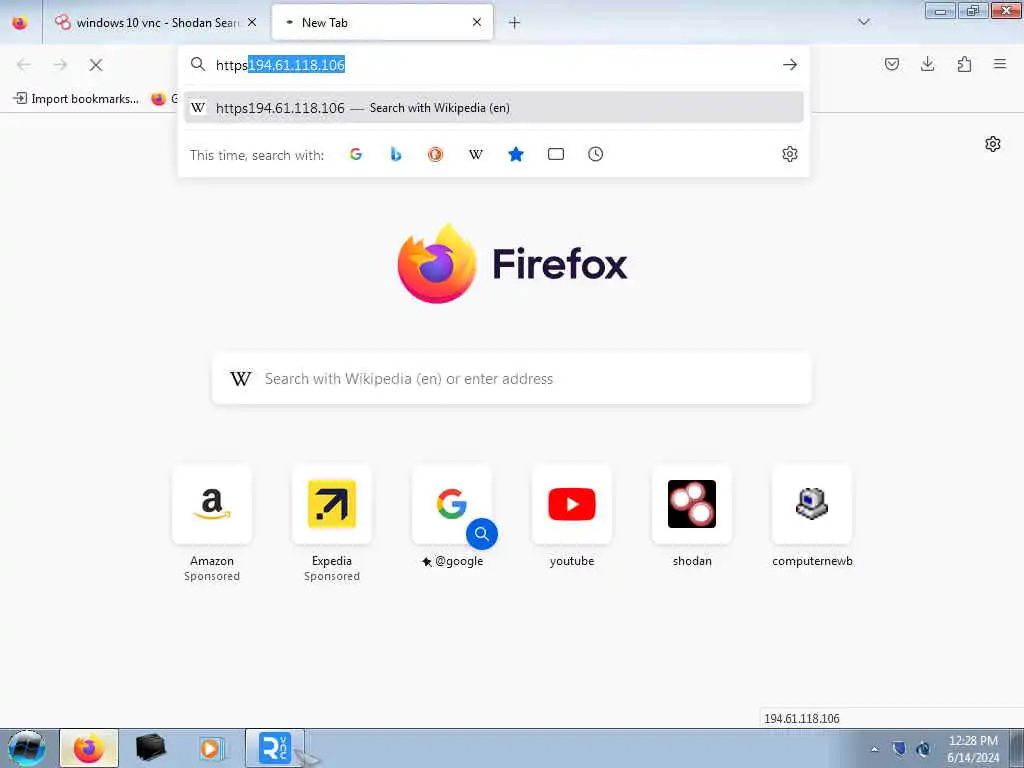Expand the list all tabs chevron

[863, 22]
